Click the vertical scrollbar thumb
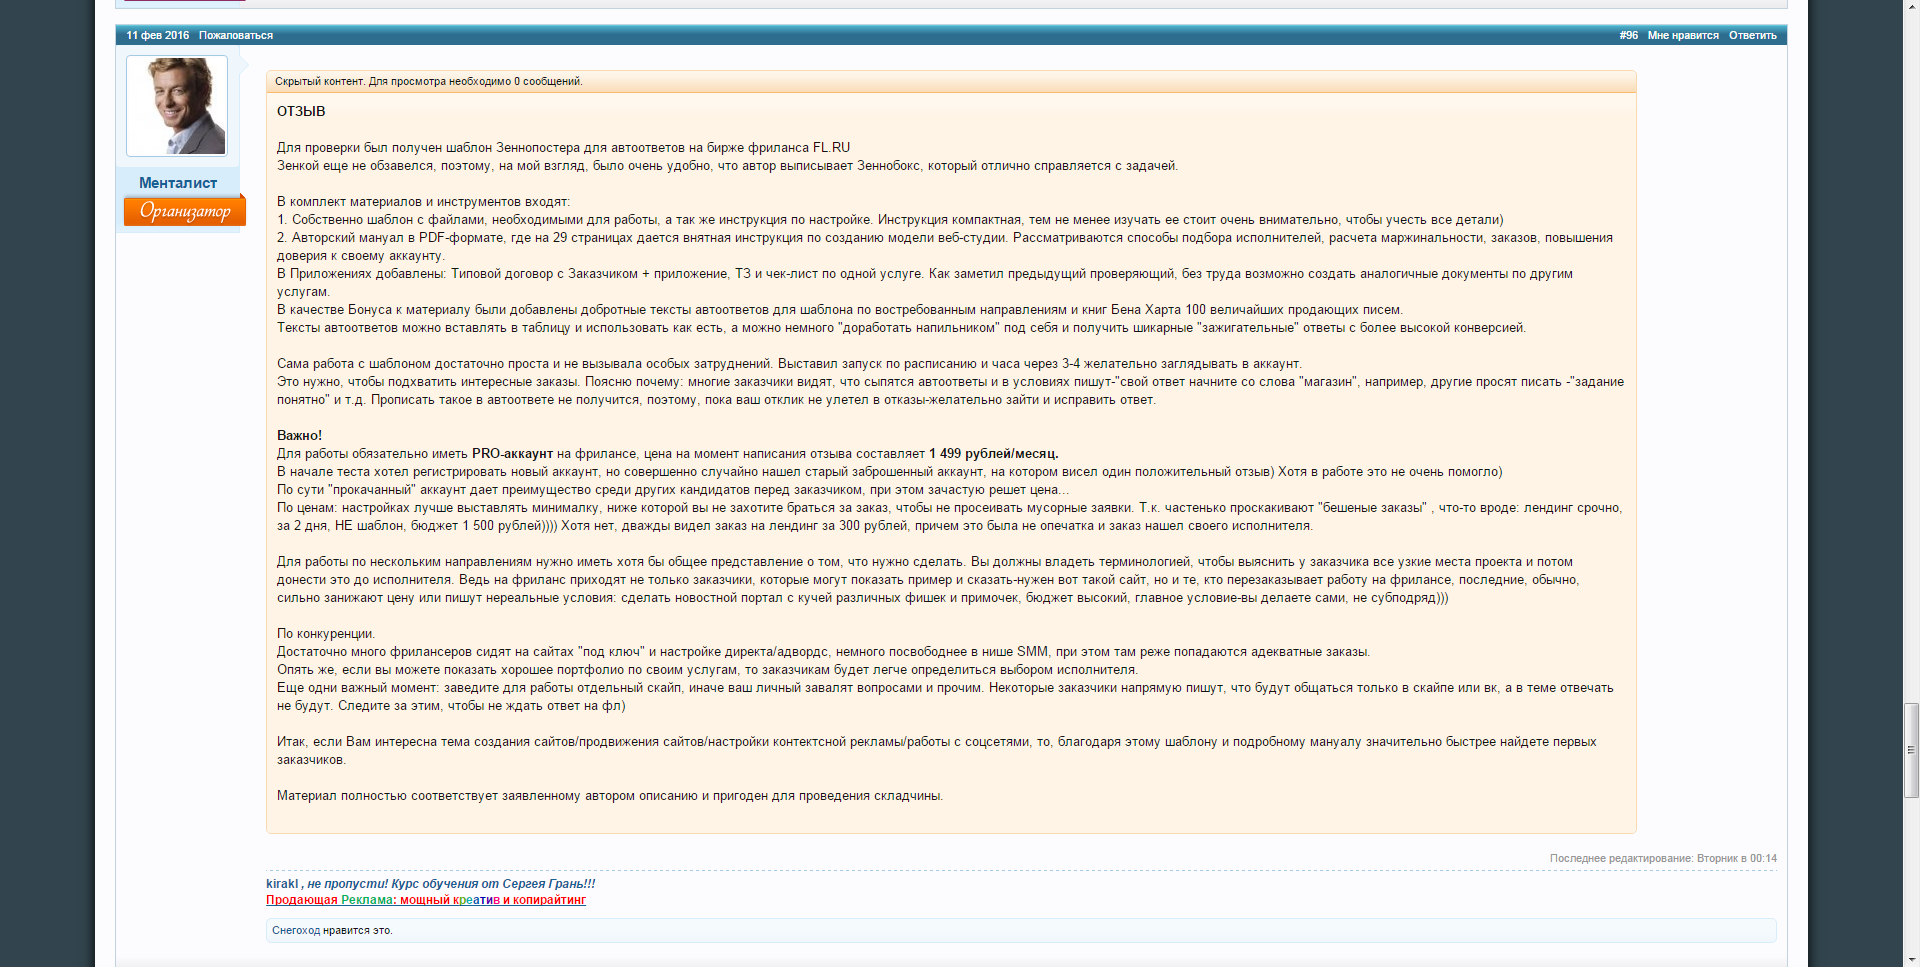The image size is (1920, 967). [1911, 750]
